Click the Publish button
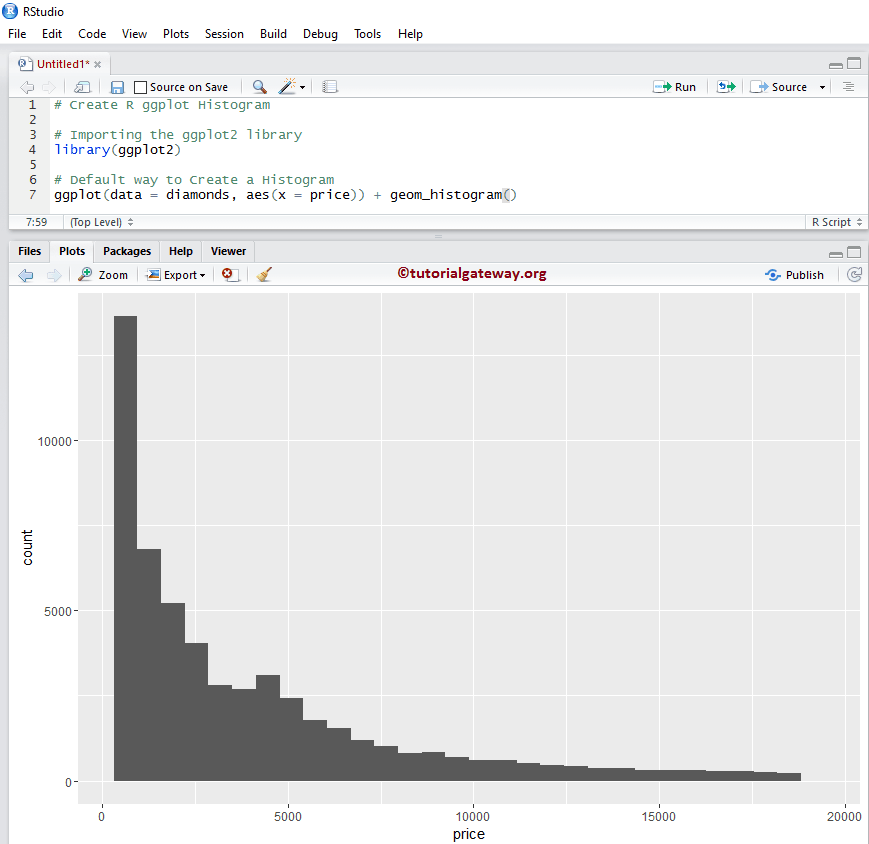 (x=795, y=274)
